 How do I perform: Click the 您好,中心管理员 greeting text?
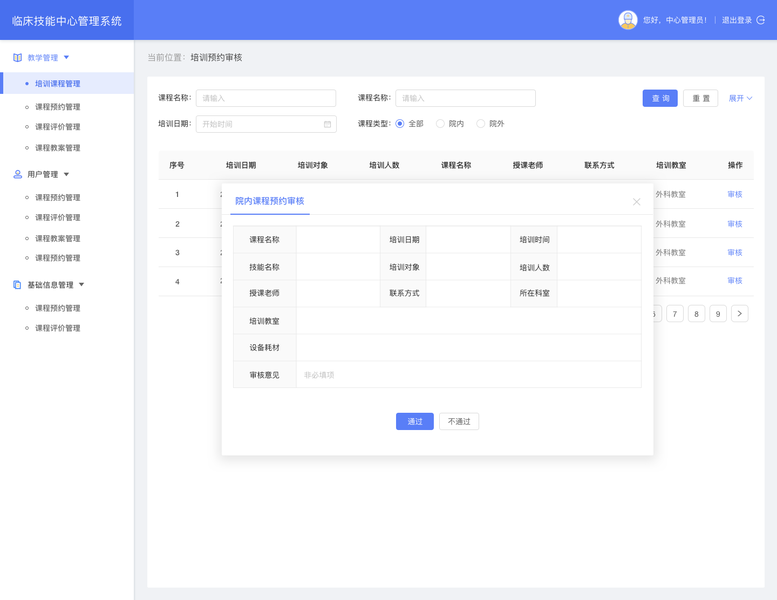674,20
